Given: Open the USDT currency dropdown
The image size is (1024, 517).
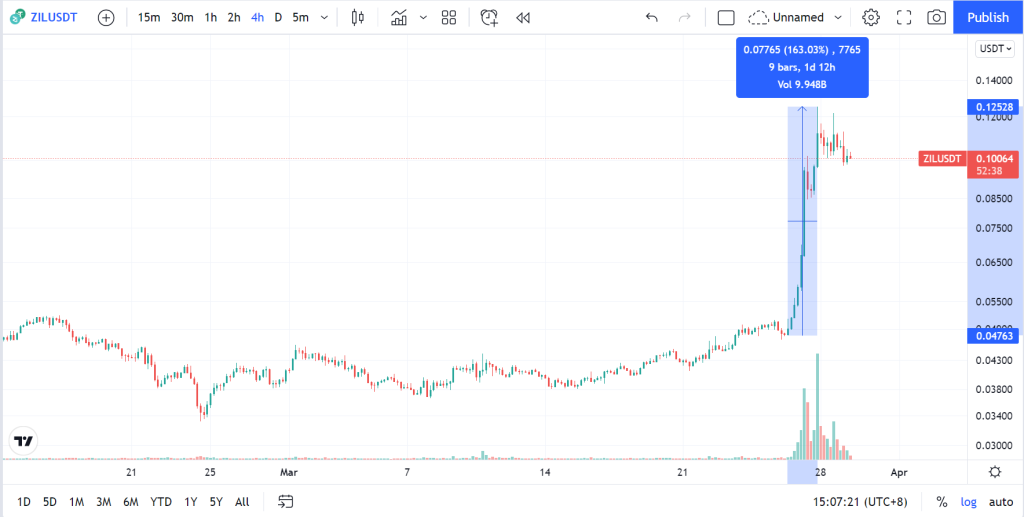Looking at the screenshot, I should click(994, 49).
